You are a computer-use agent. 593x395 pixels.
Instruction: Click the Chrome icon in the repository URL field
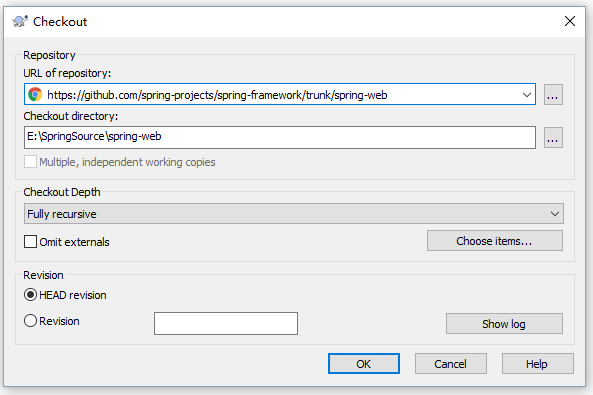point(35,94)
